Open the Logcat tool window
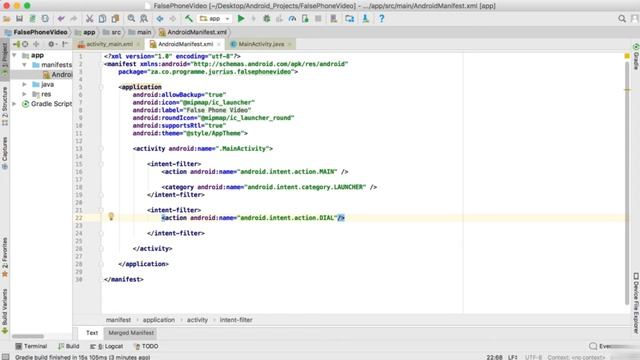The height and width of the screenshot is (360, 640). [x=107, y=346]
